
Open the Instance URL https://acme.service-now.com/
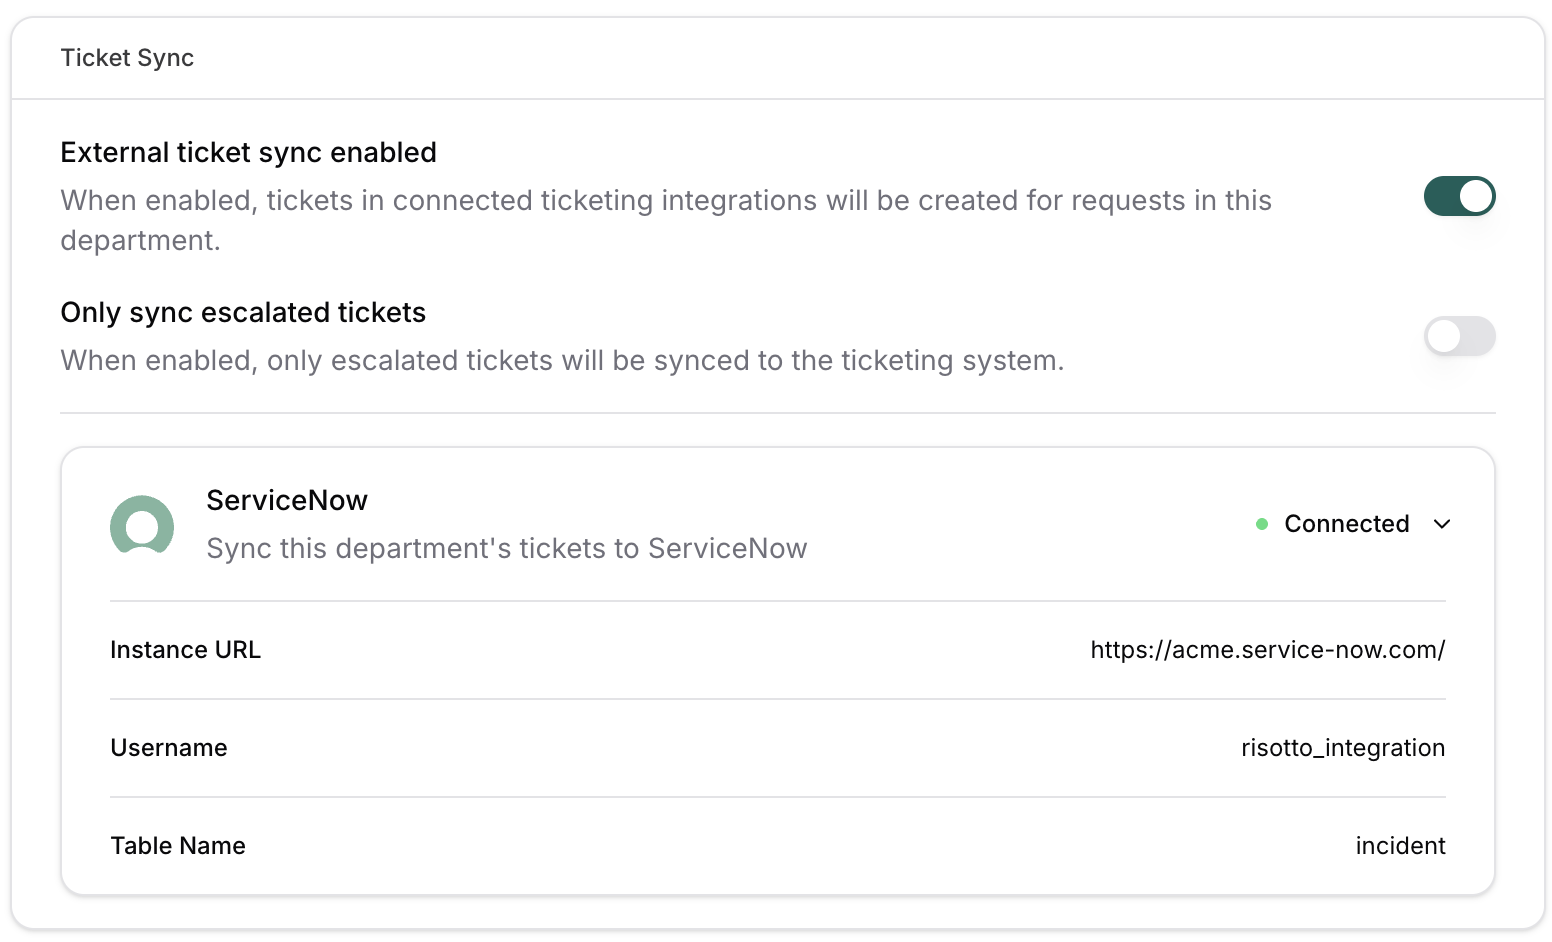(x=1267, y=649)
